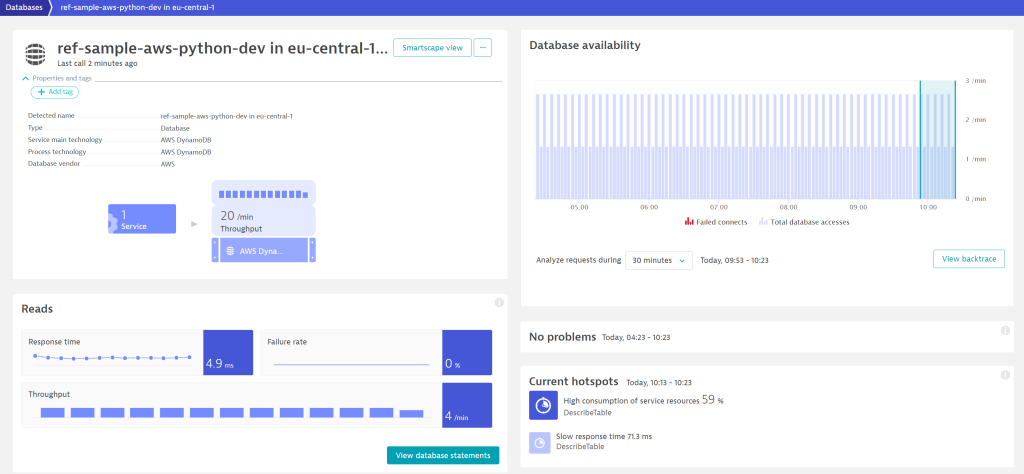Click the slow response time hotspot icon

click(x=540, y=441)
